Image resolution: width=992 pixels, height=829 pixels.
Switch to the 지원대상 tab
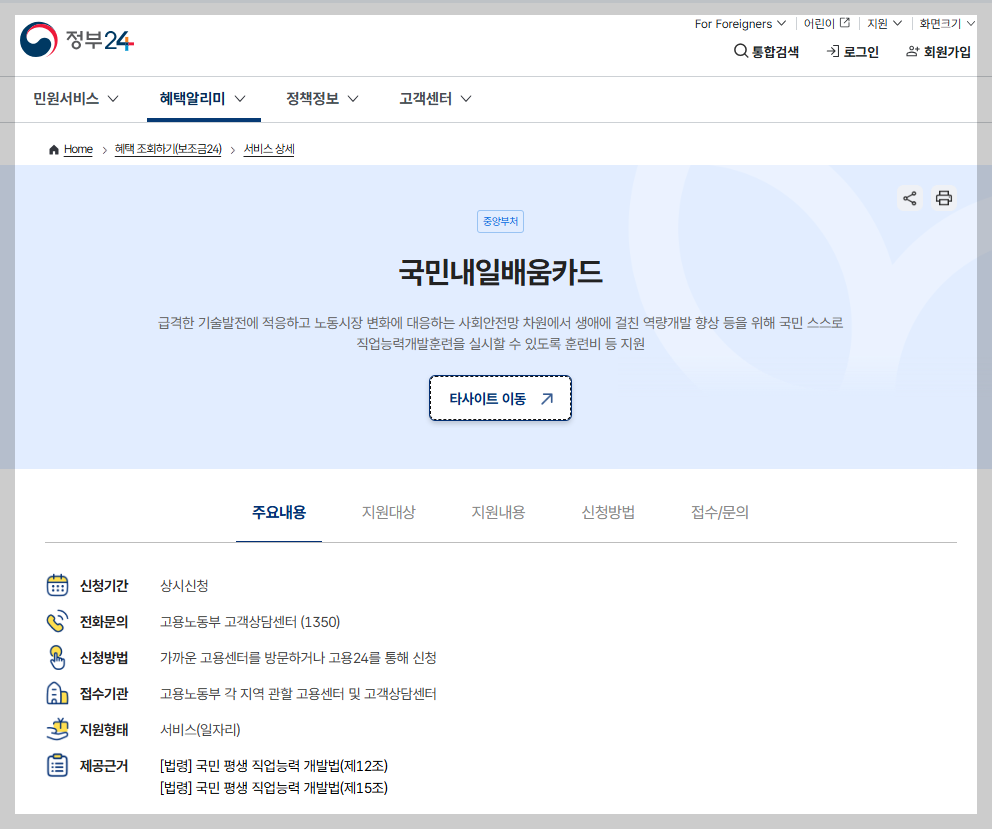pos(389,511)
